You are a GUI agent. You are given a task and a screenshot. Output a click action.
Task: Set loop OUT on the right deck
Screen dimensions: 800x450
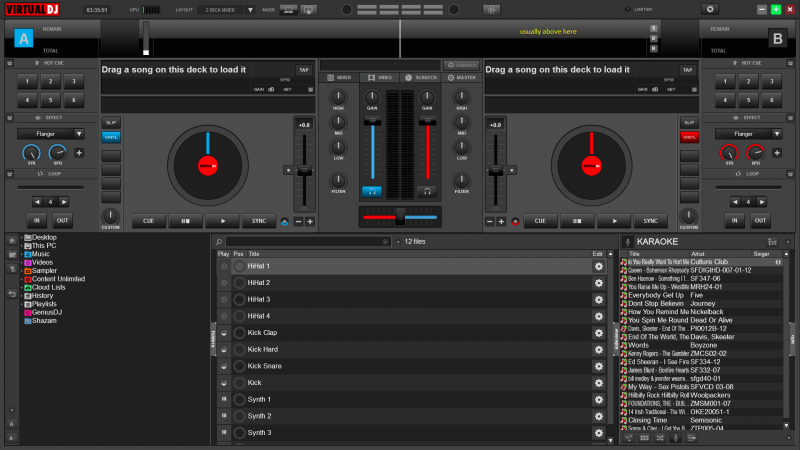760,220
